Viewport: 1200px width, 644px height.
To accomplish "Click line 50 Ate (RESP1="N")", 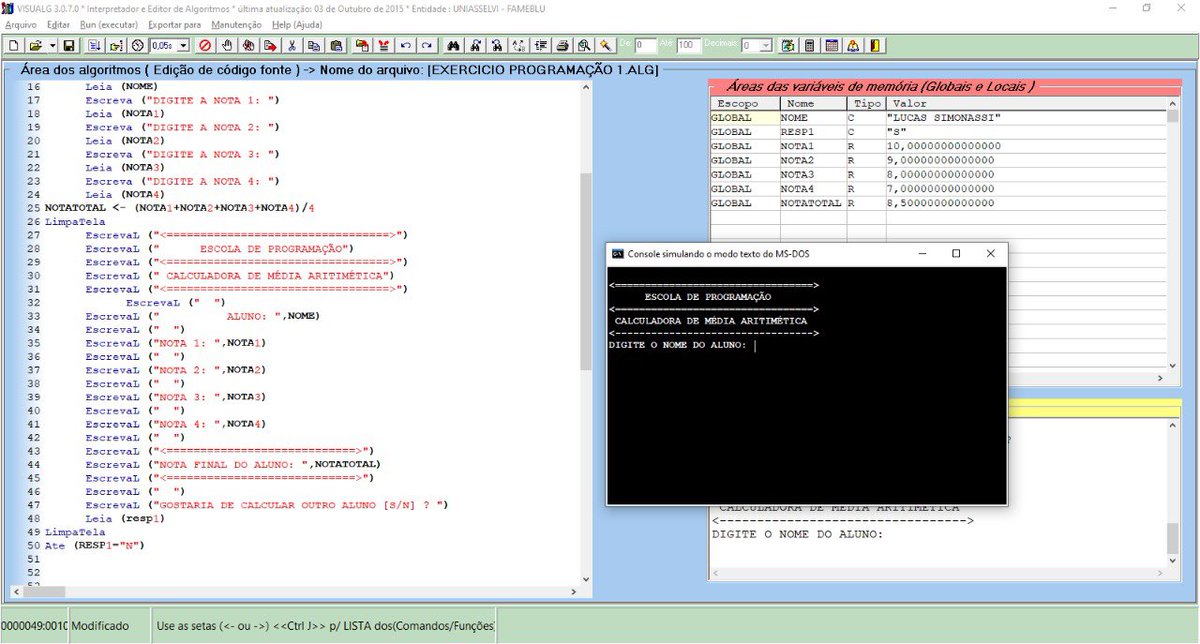I will pos(94,546).
